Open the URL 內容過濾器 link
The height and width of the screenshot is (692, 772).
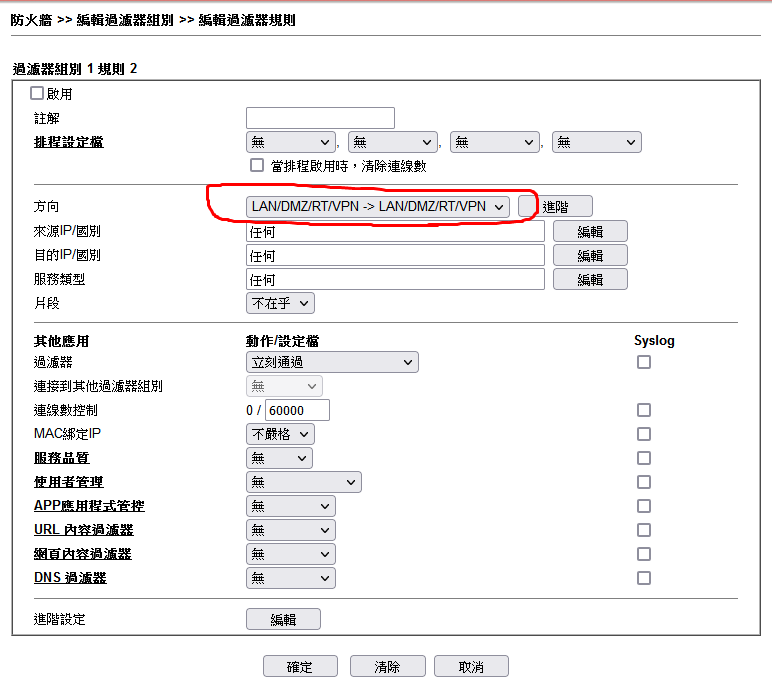tap(83, 530)
